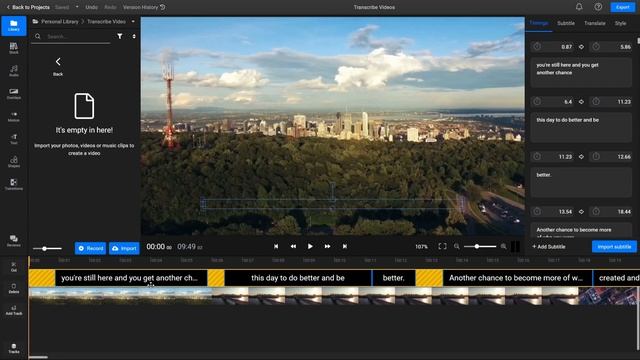Switch to the Style tab
The image size is (640, 360).
[x=620, y=23]
